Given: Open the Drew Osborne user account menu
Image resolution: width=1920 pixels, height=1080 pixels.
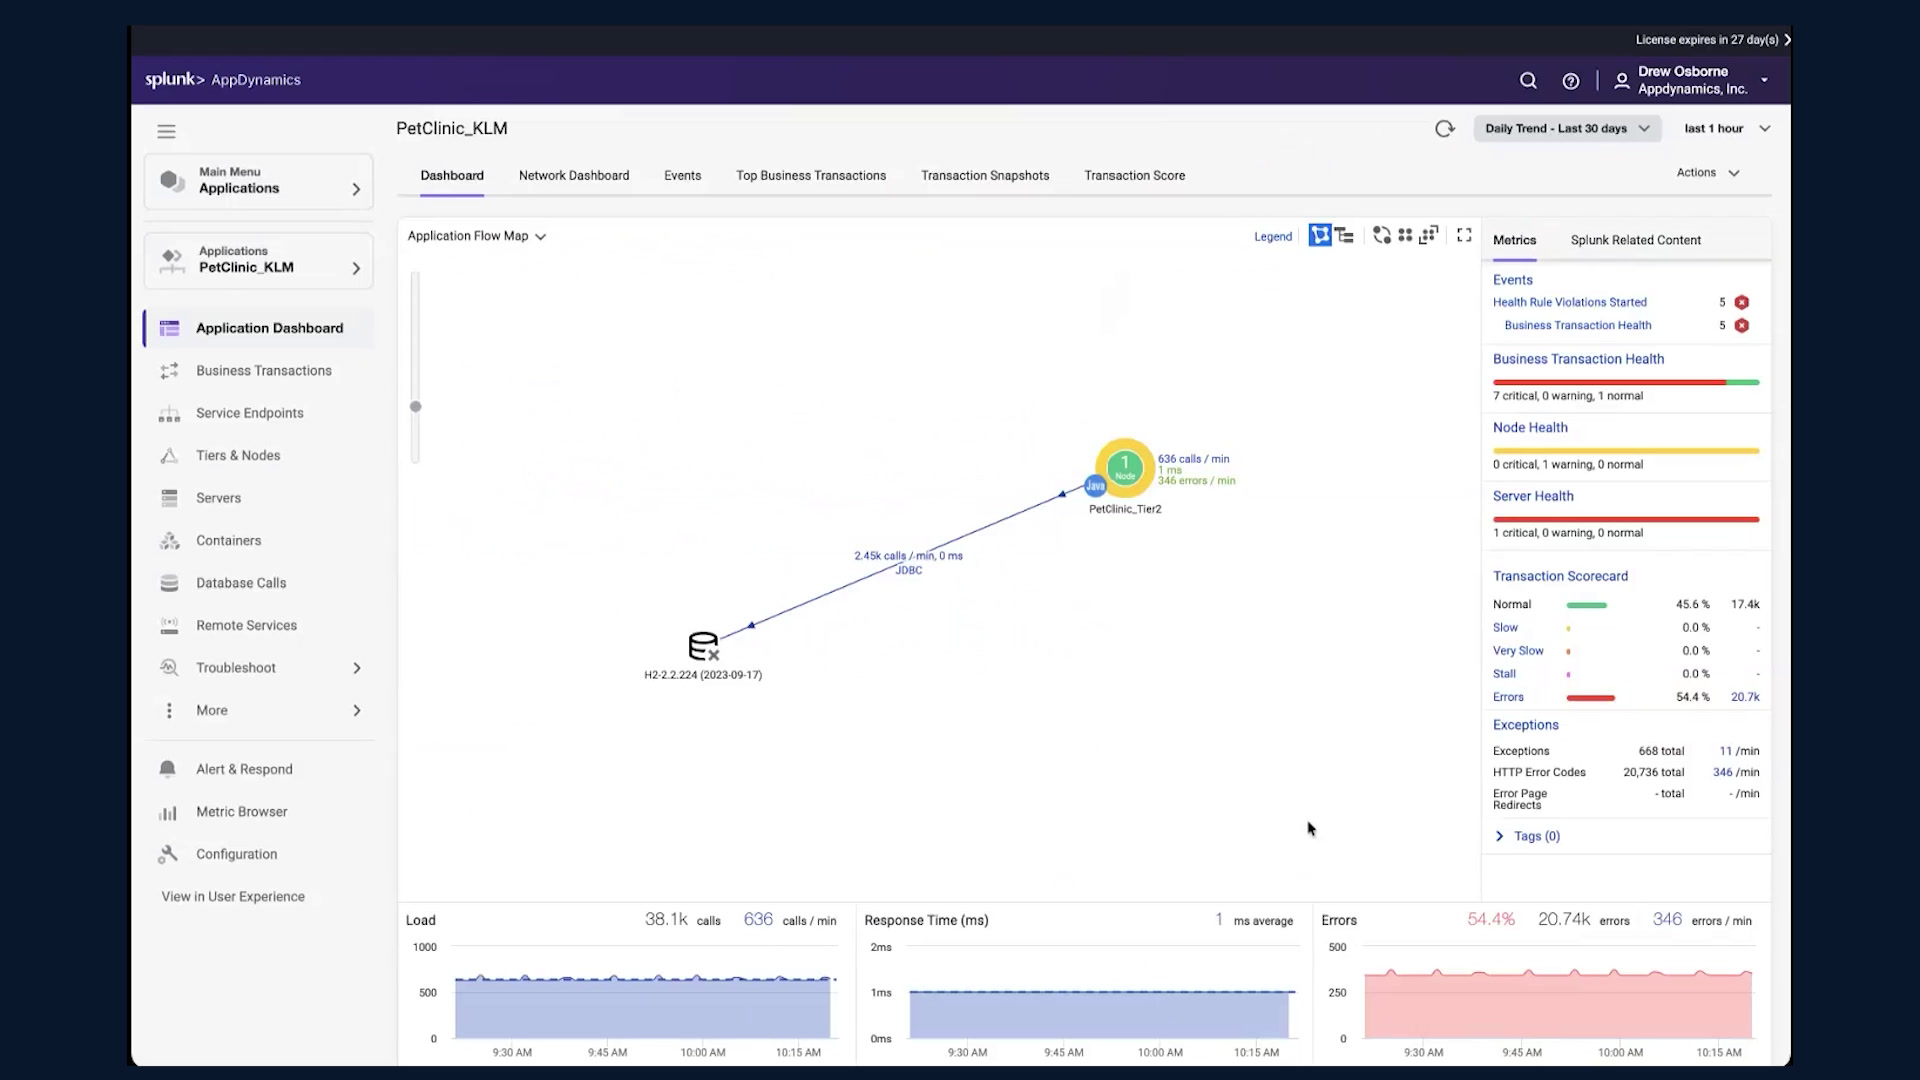Looking at the screenshot, I should click(x=1692, y=80).
